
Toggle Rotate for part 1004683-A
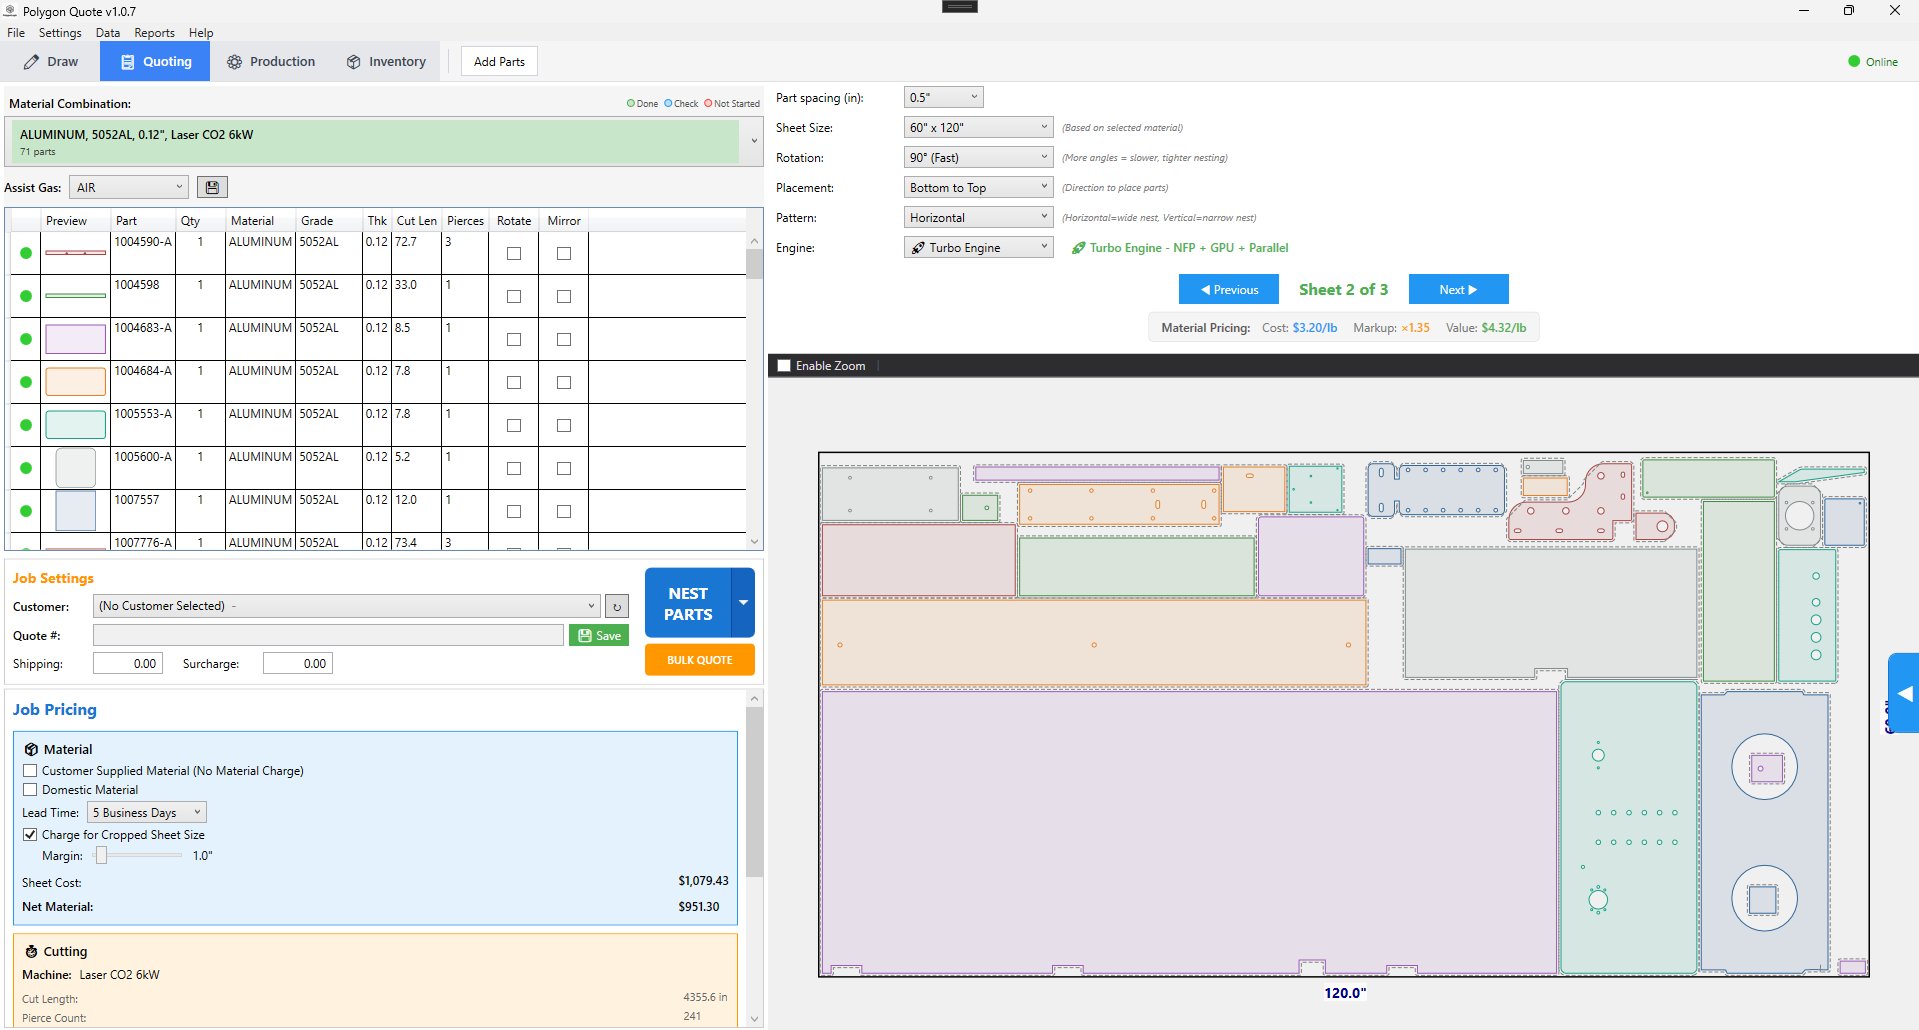pos(513,338)
